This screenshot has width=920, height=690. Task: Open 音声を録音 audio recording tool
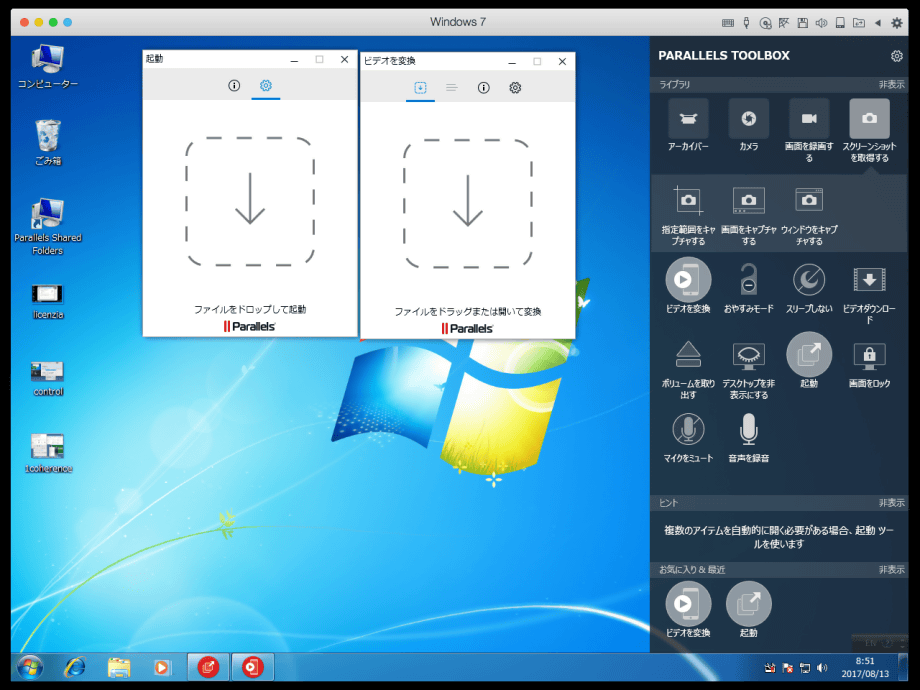tap(749, 437)
